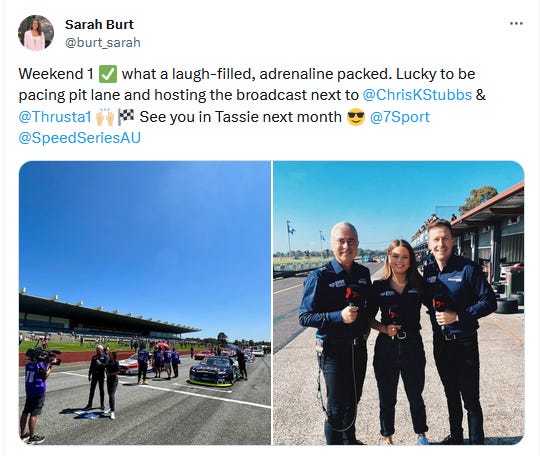Click the blue race car in the left photo
The image size is (540, 456).
click(214, 371)
